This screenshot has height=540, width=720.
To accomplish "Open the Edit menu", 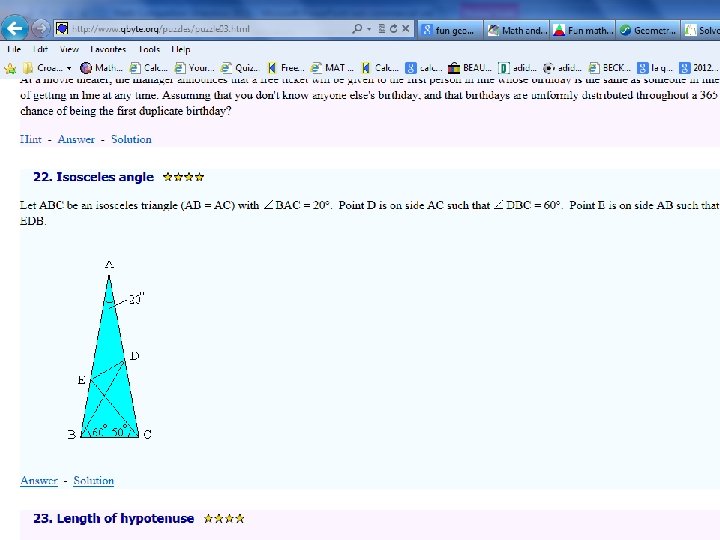I will (x=40, y=49).
